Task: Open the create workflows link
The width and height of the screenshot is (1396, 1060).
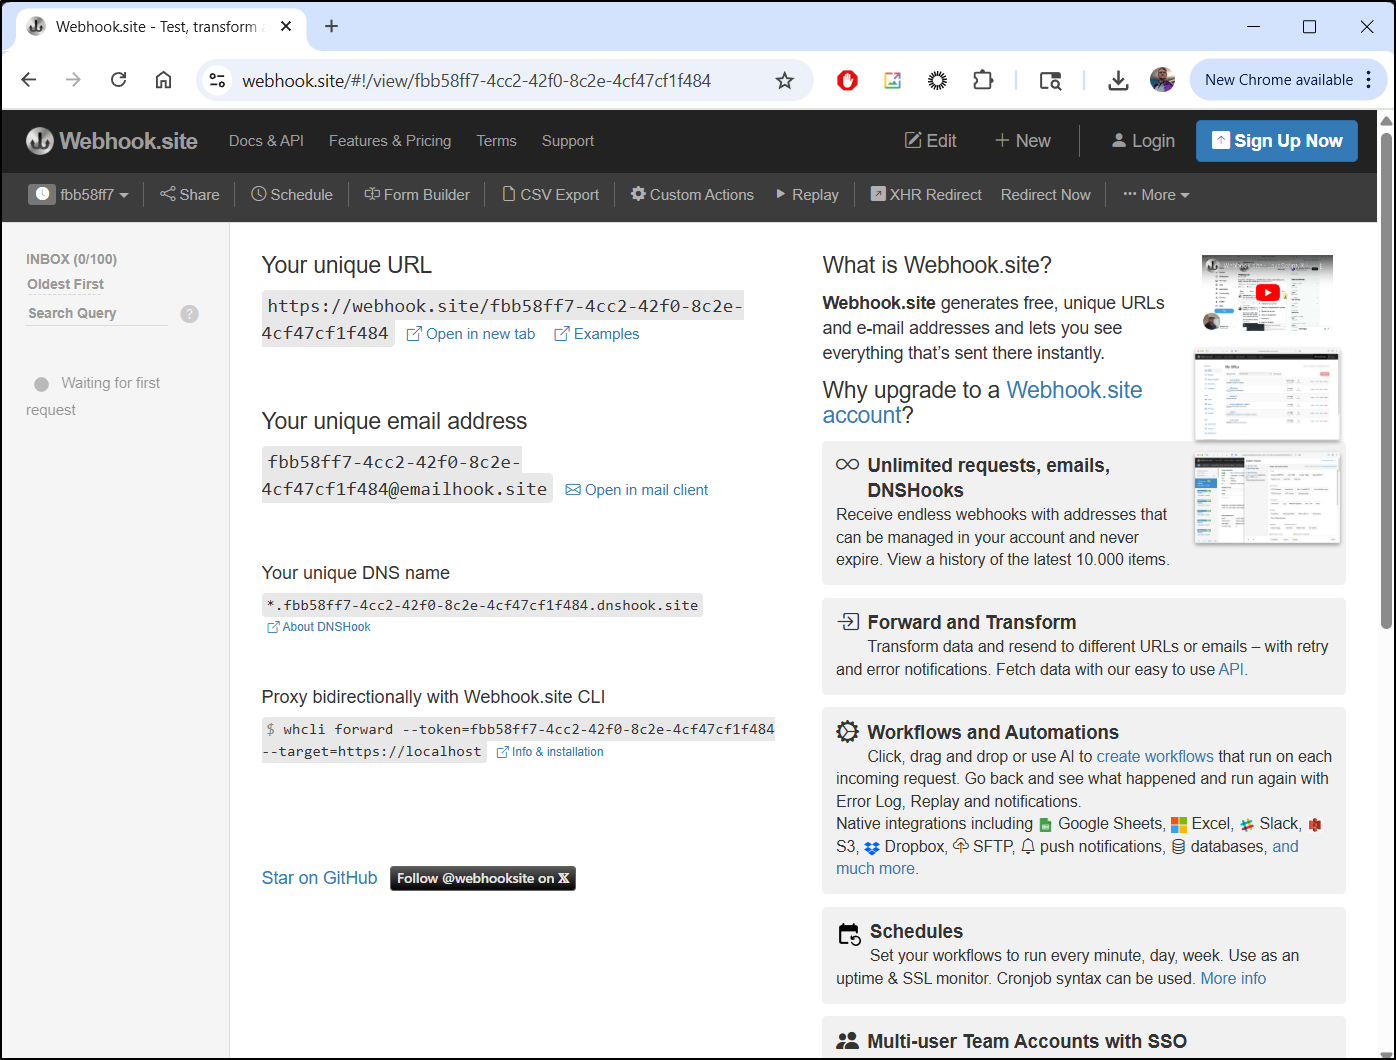Action: coord(1155,756)
